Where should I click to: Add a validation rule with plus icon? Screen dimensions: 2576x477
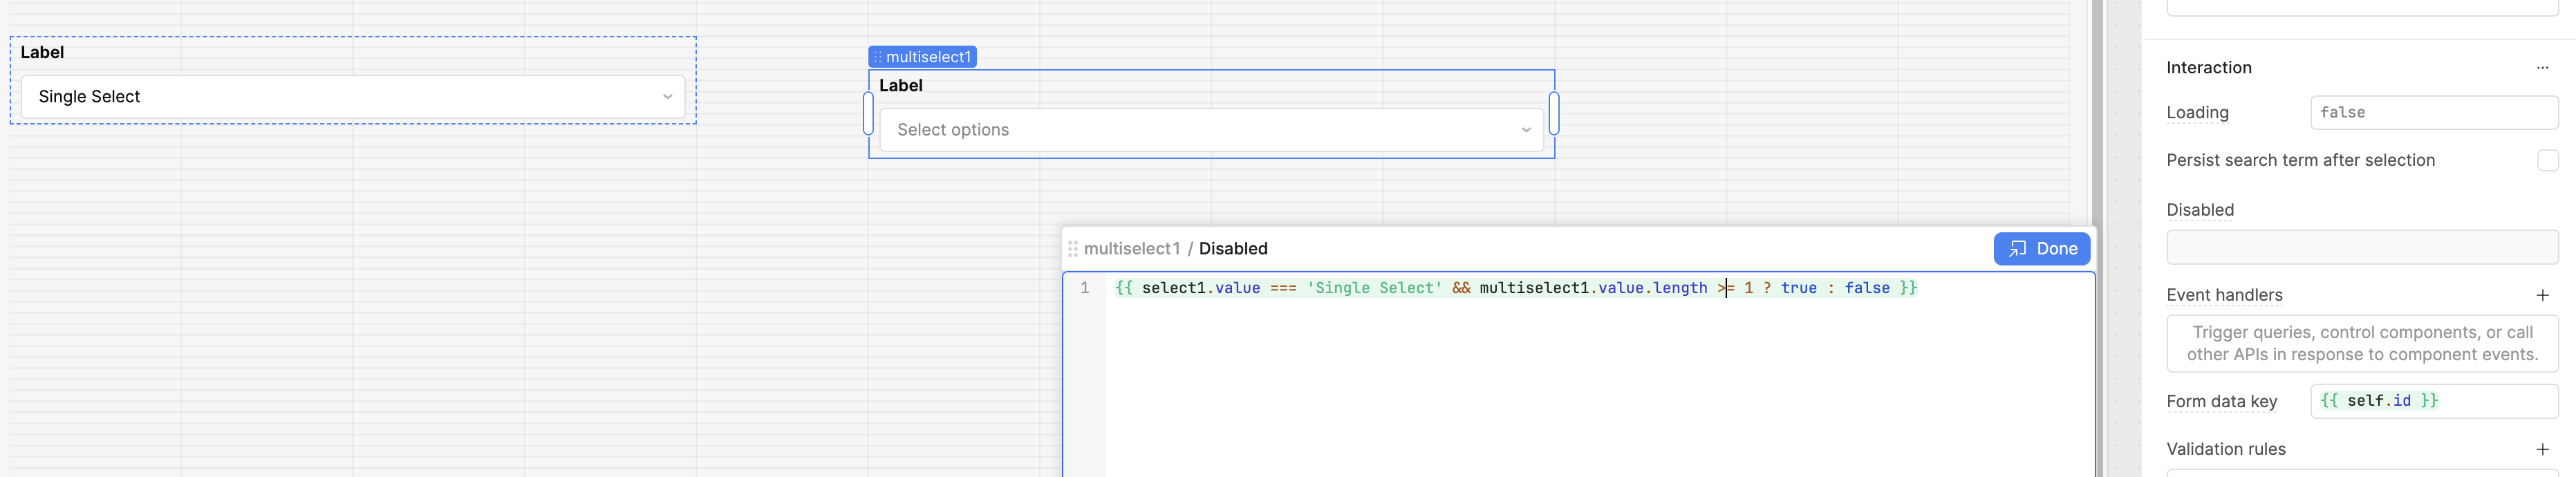point(2541,449)
